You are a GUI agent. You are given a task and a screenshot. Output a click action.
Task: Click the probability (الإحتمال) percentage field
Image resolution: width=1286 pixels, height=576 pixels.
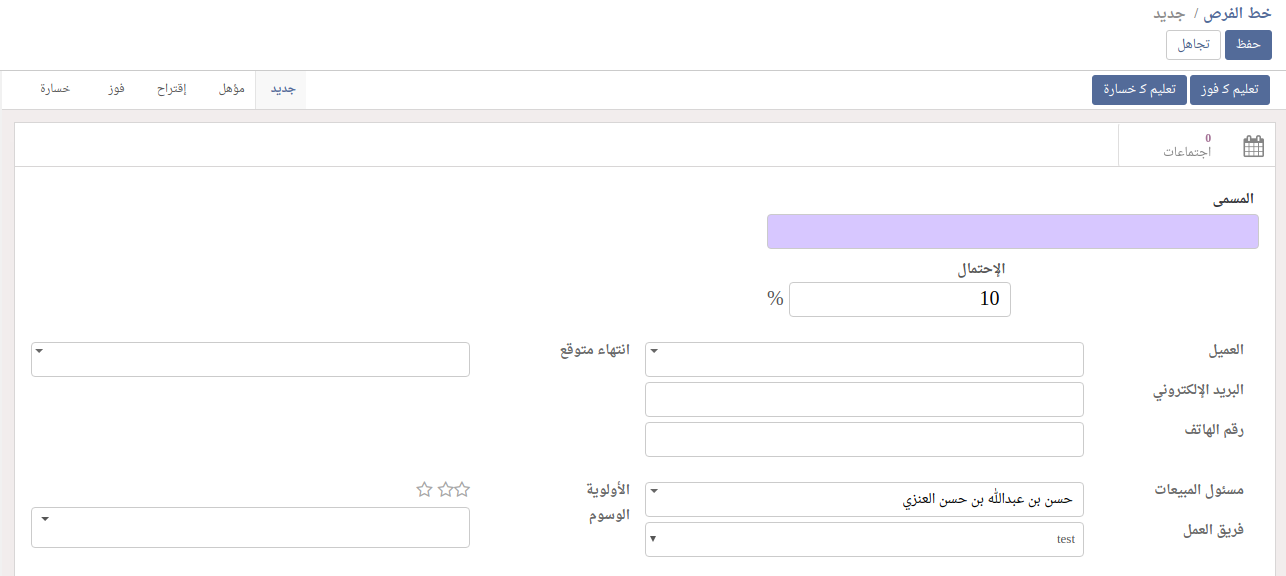900,299
